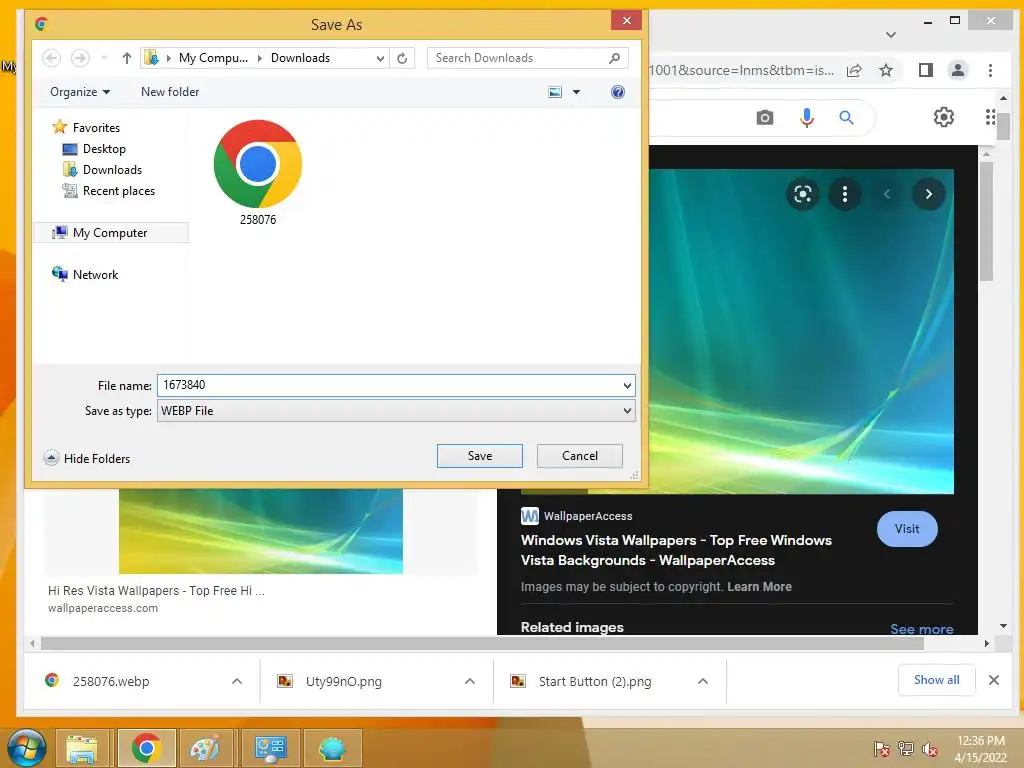Open the Organize menu

pyautogui.click(x=80, y=92)
